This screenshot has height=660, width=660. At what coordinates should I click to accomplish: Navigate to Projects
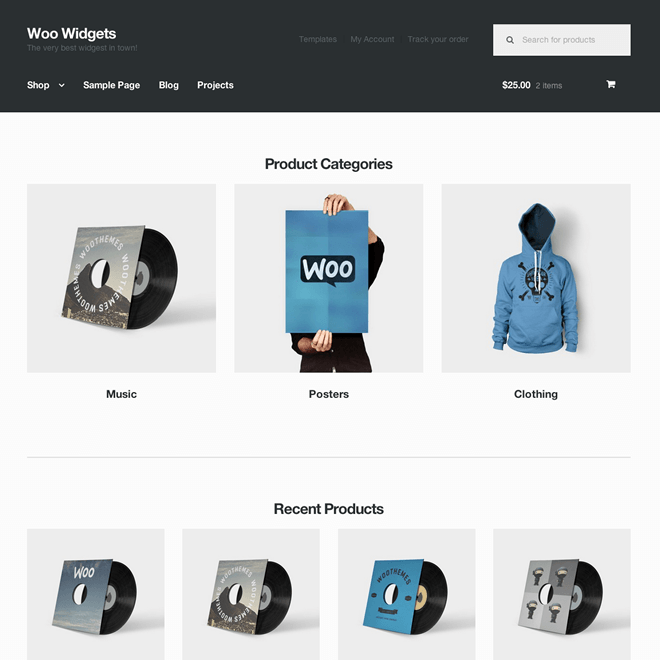point(216,85)
